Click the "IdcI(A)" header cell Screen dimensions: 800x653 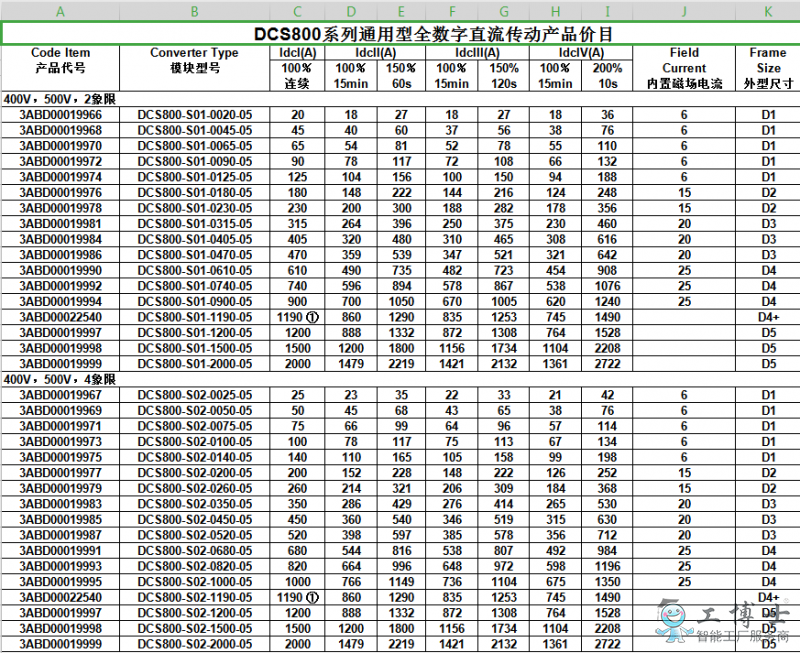tap(297, 53)
